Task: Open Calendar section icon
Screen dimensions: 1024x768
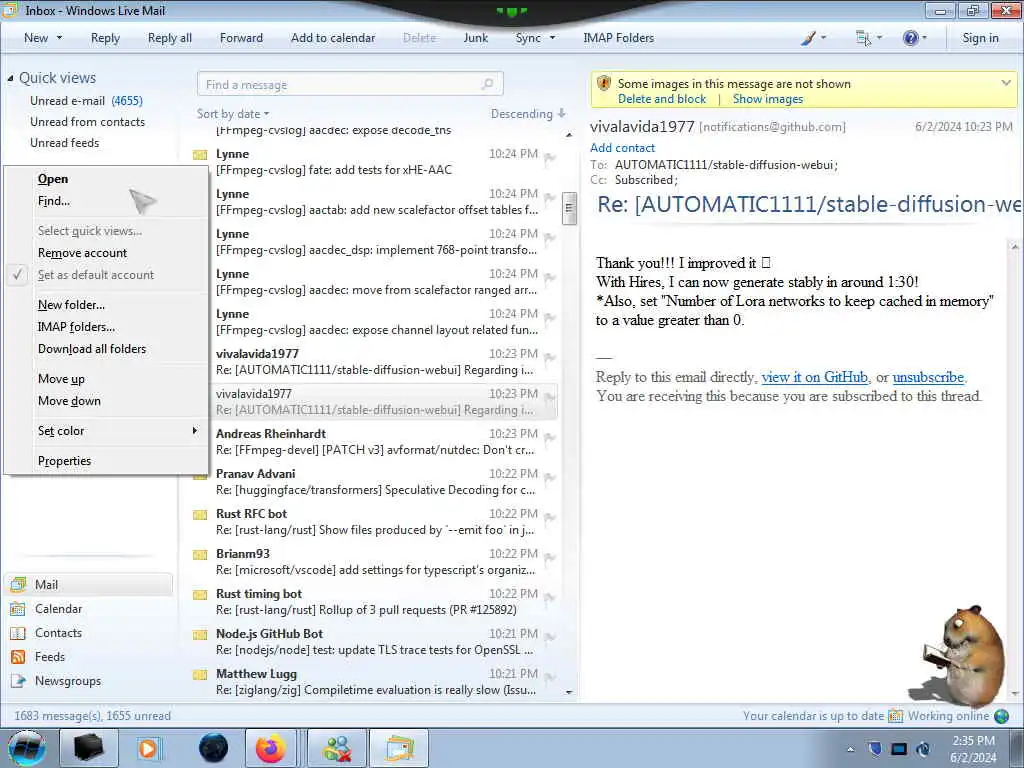Action: coord(18,609)
